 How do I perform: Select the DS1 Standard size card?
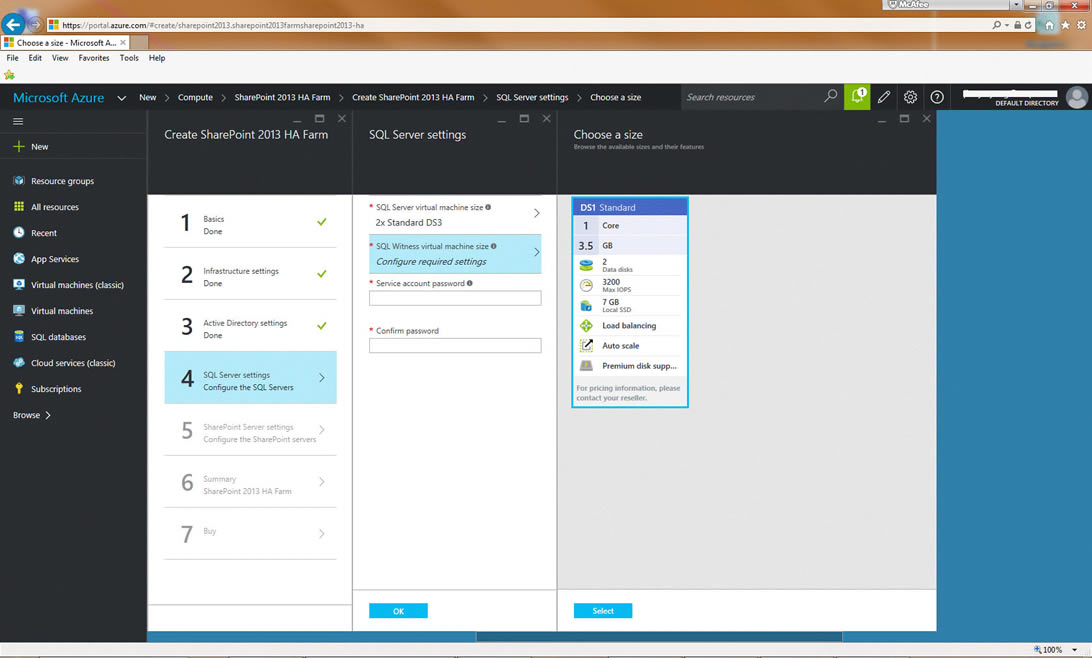pos(630,301)
